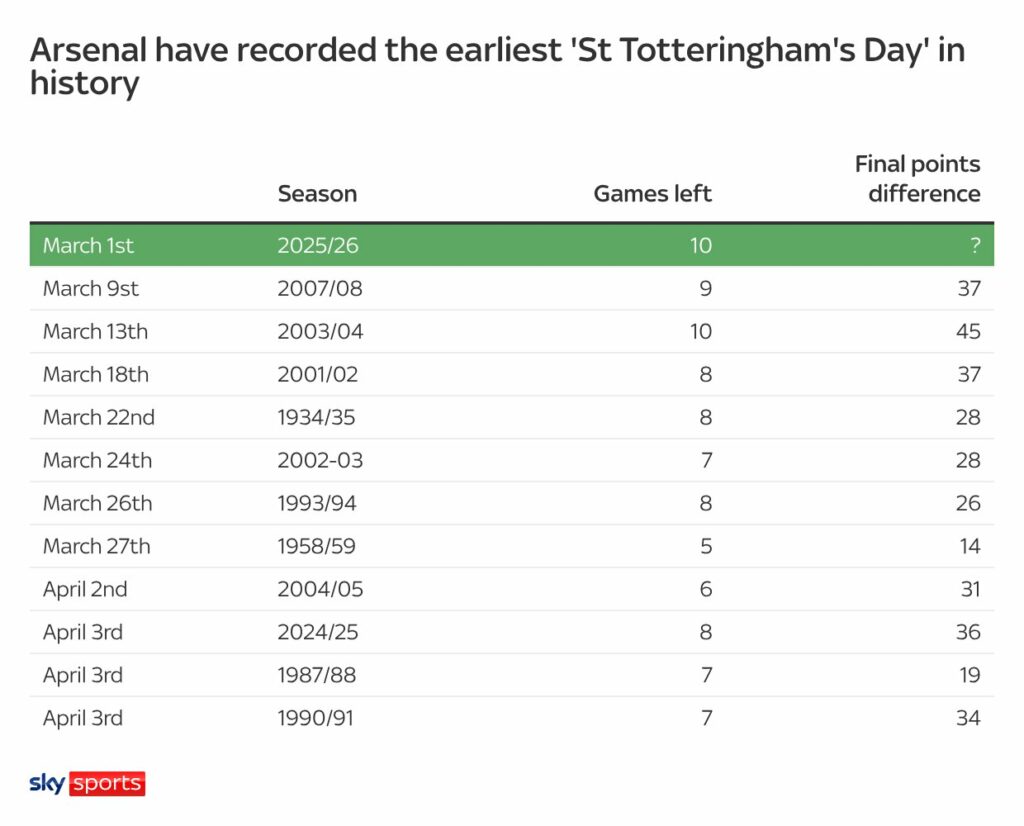
Task: Click the Season column header
Action: [x=317, y=193]
